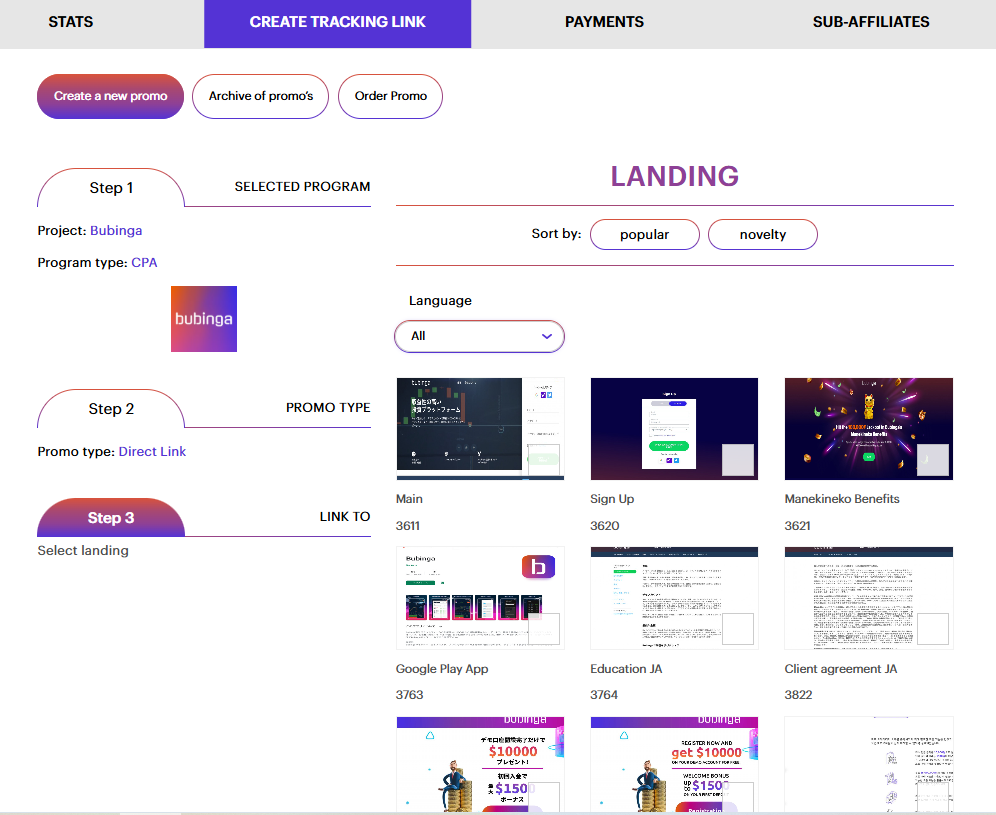Open the SUB-AFFILIATES tab
996x815 pixels.
tap(871, 22)
